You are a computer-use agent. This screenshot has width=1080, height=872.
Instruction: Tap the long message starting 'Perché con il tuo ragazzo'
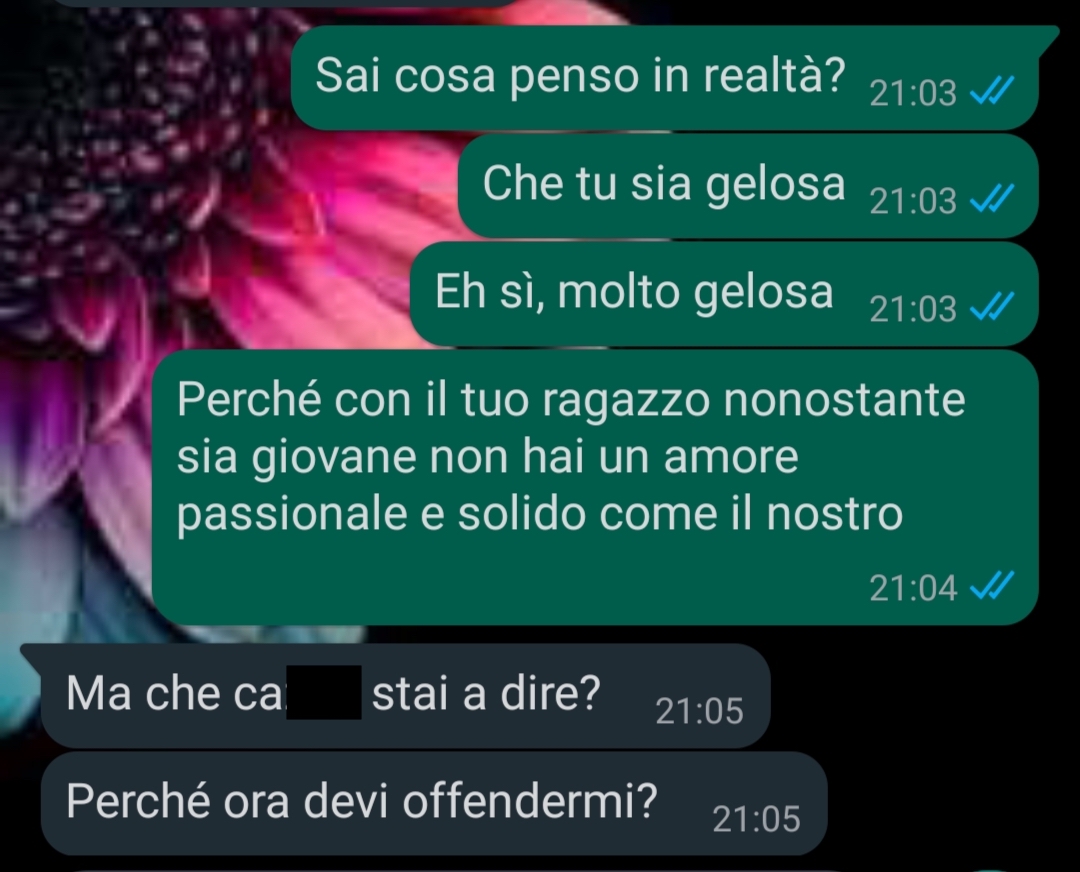(595, 488)
